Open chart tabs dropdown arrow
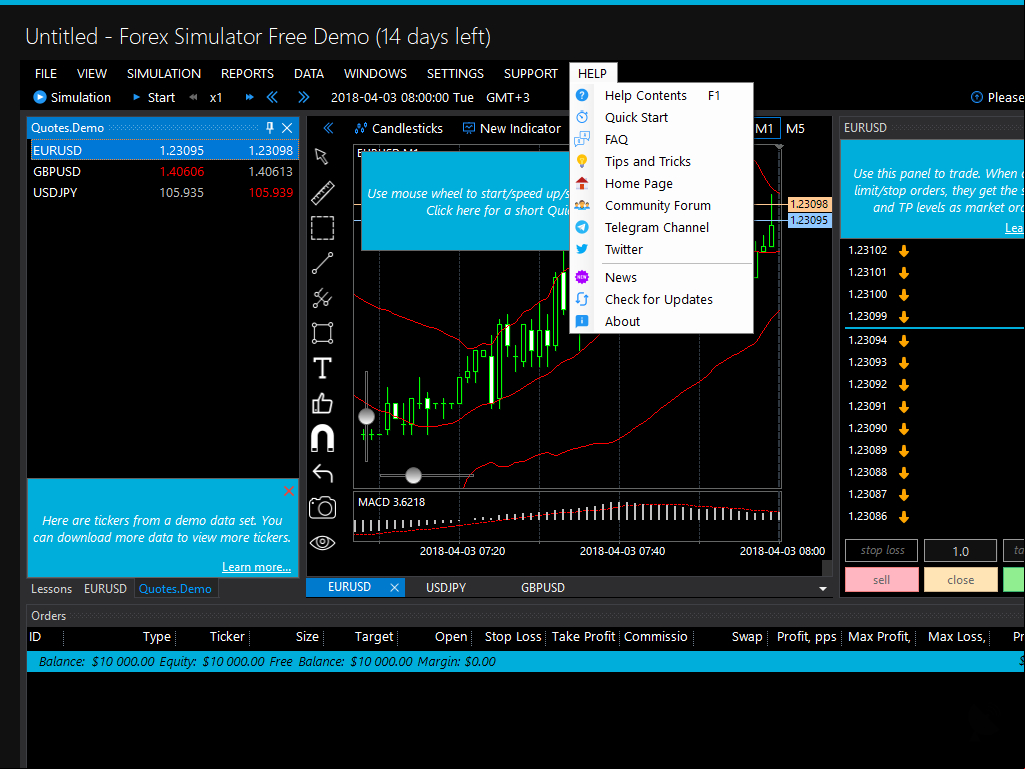 pos(822,589)
